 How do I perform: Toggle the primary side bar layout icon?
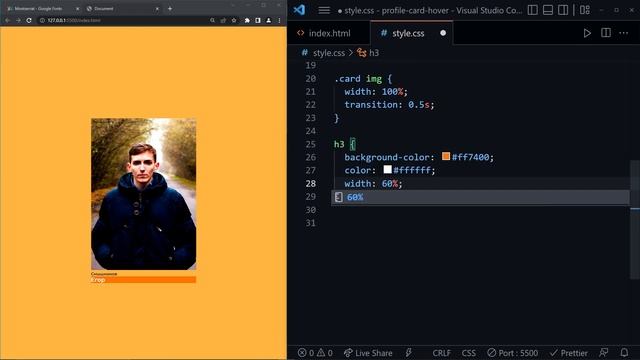tap(533, 10)
